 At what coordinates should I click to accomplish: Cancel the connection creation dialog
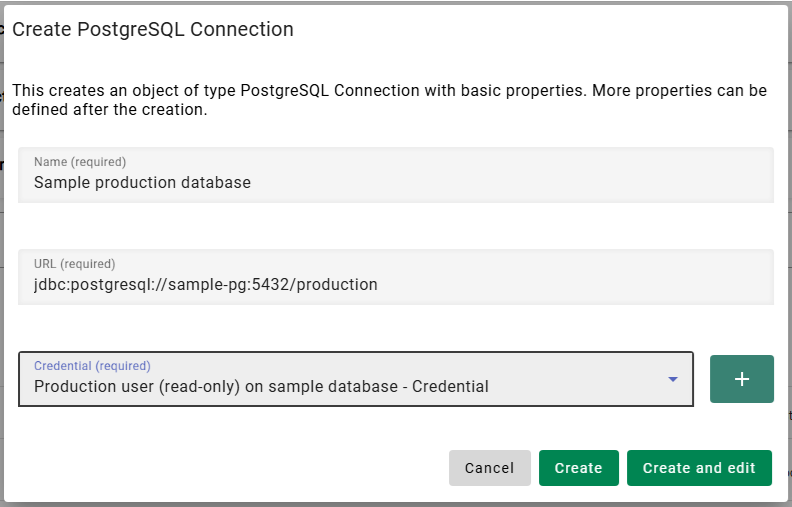(x=489, y=468)
